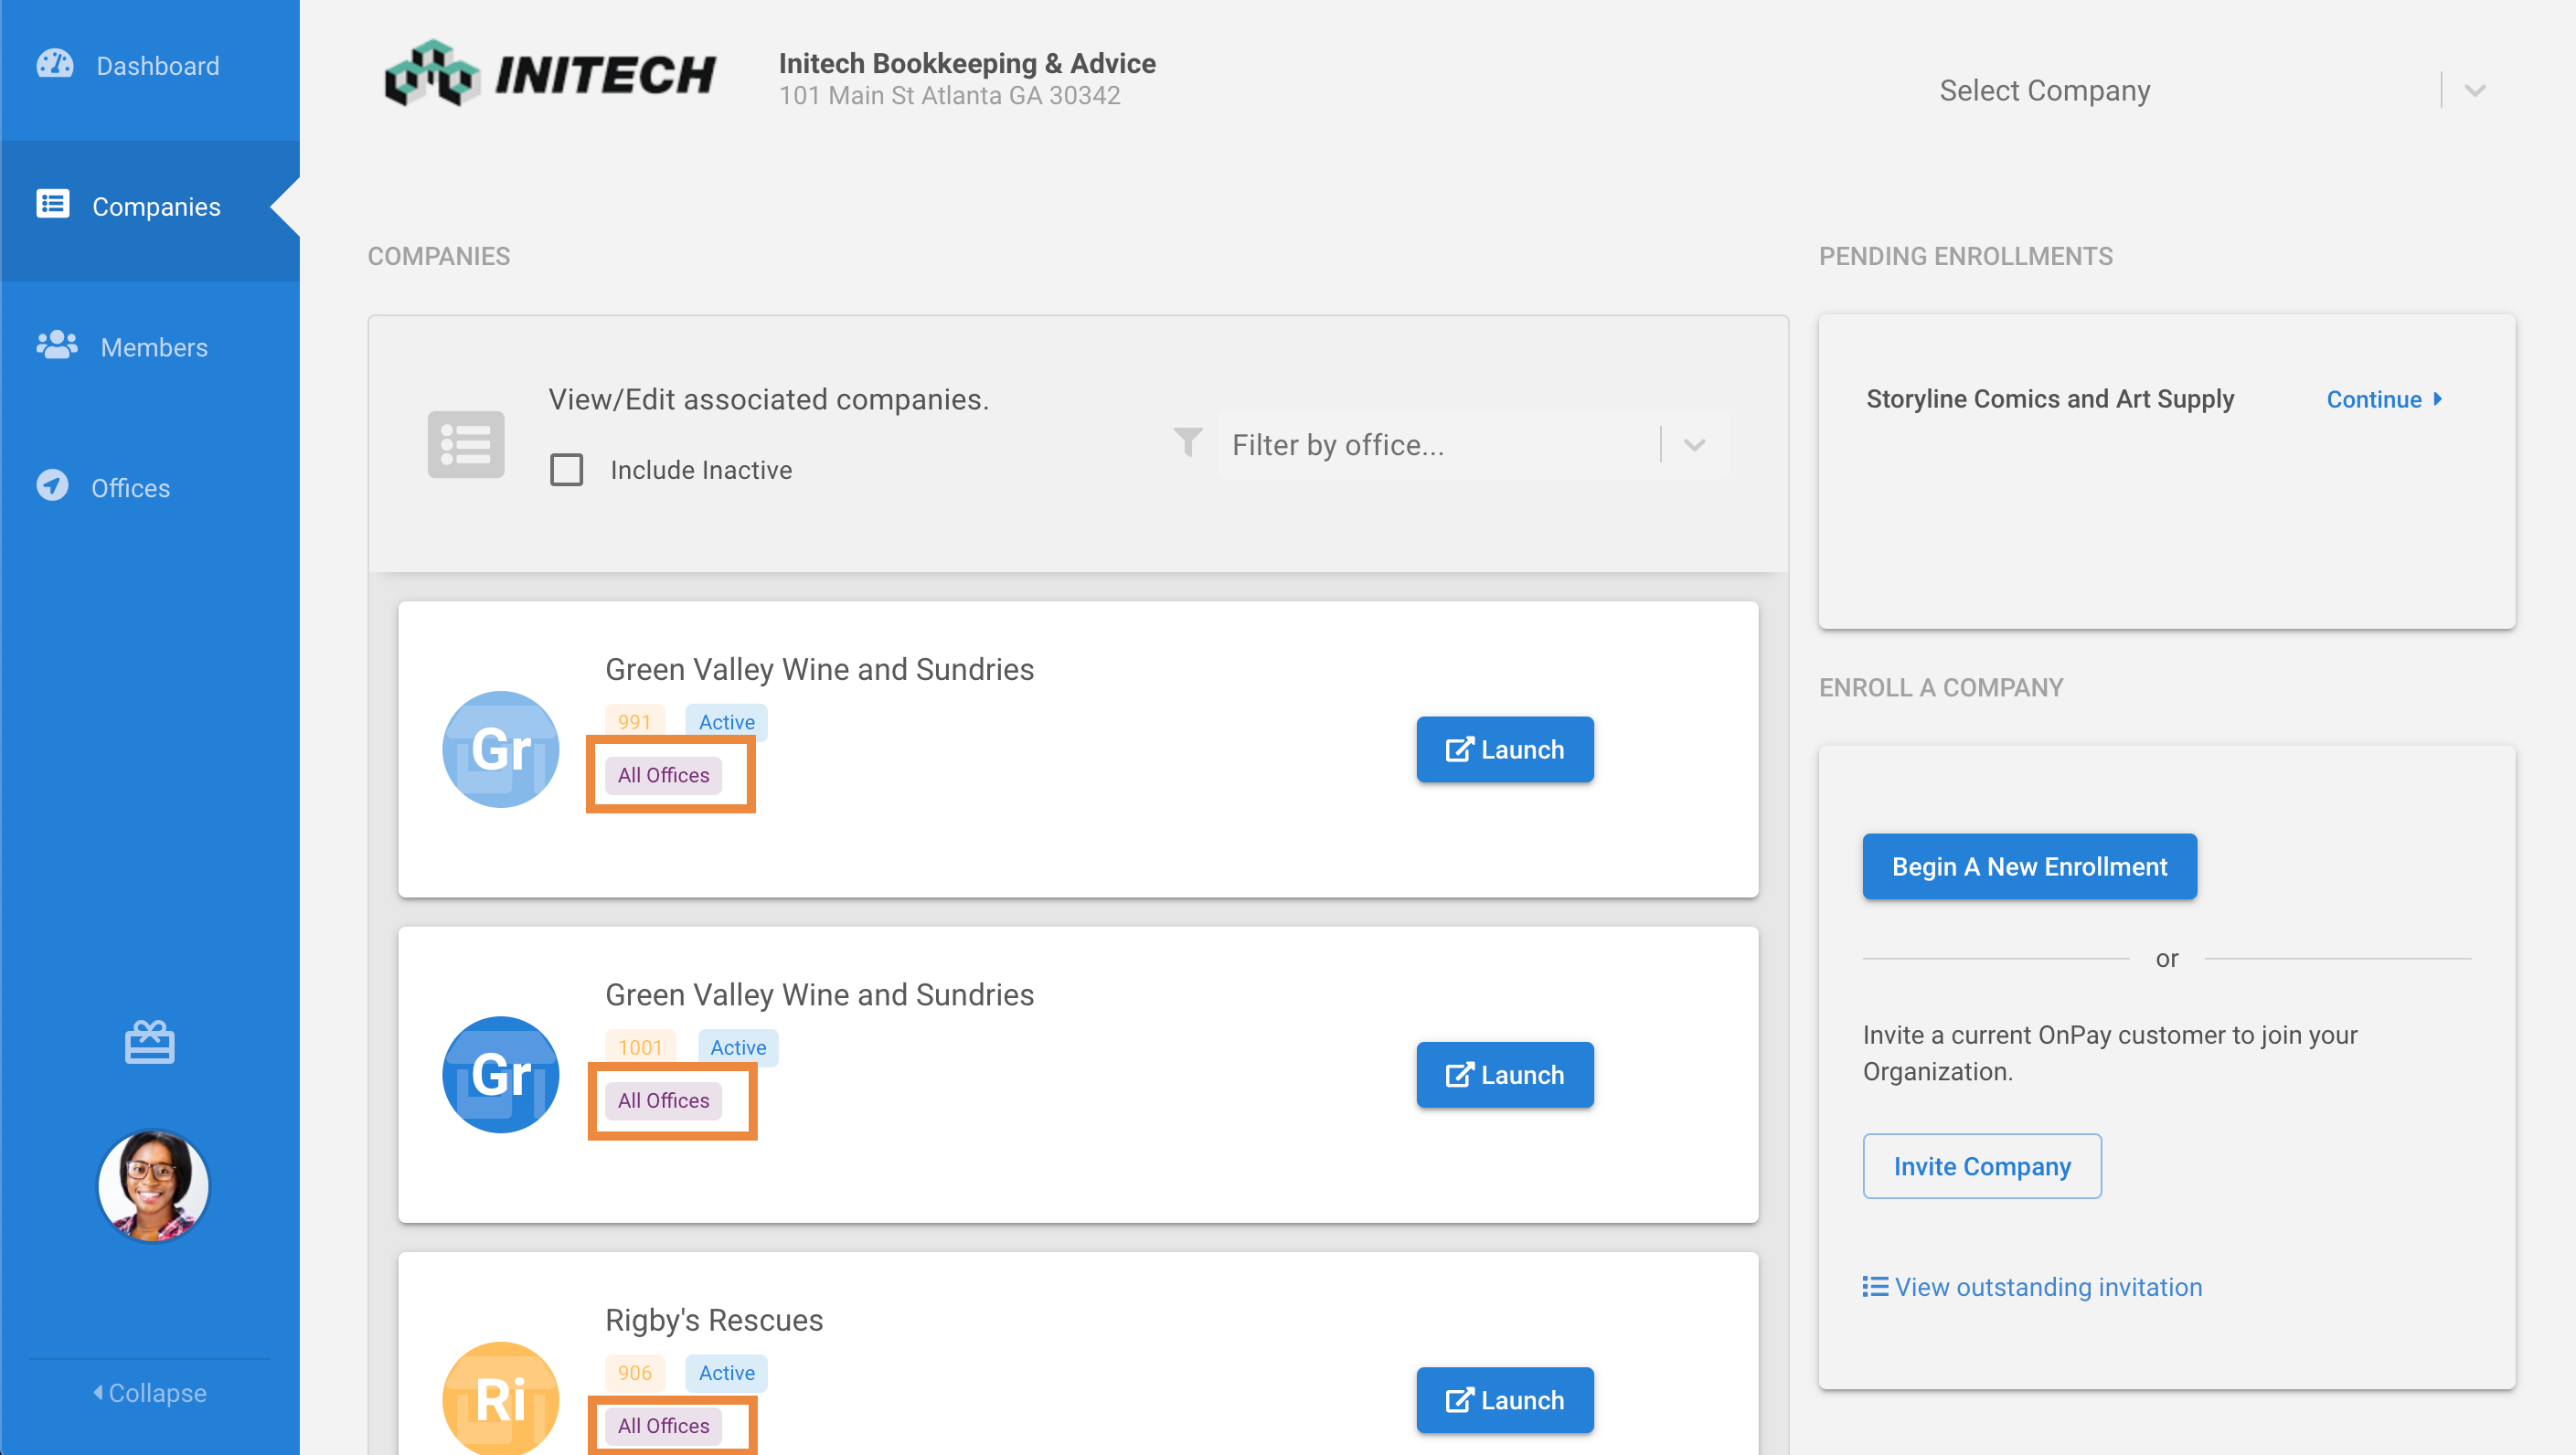Click Initech Bookkeeping & Advice heading
Image resolution: width=2576 pixels, height=1455 pixels.
[967, 63]
